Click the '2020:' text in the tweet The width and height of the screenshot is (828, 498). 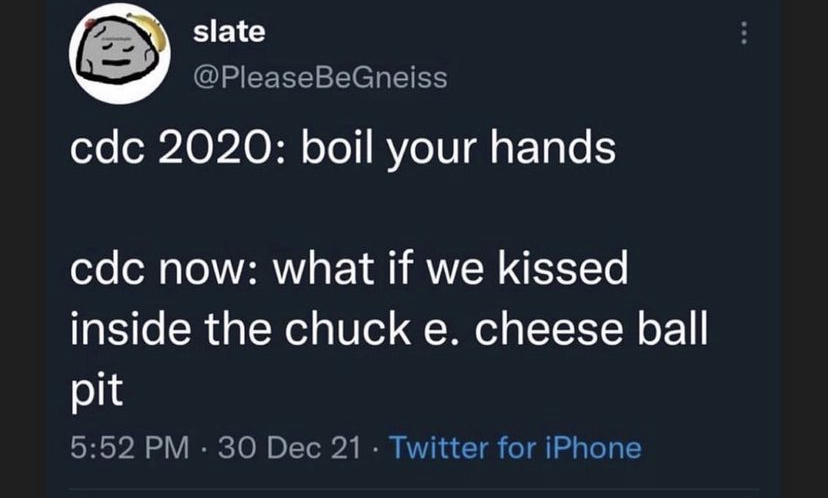pyautogui.click(x=226, y=151)
